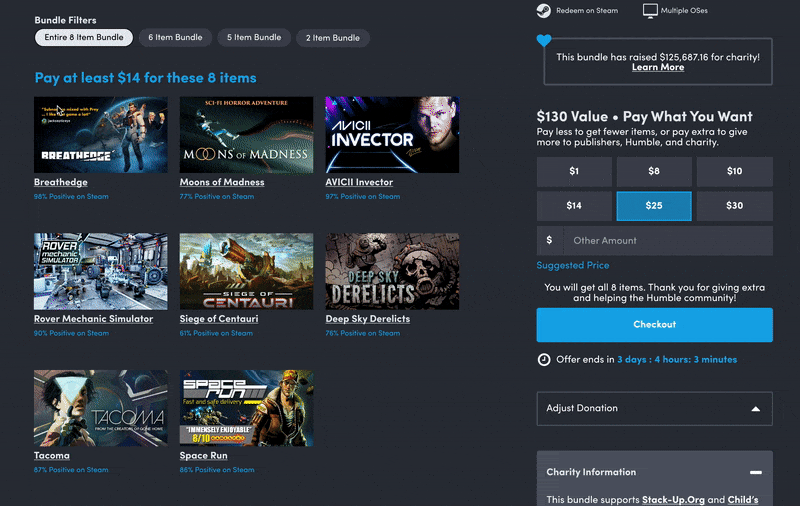
Task: Click the dollar sign beside Other Amount
Action: [549, 240]
